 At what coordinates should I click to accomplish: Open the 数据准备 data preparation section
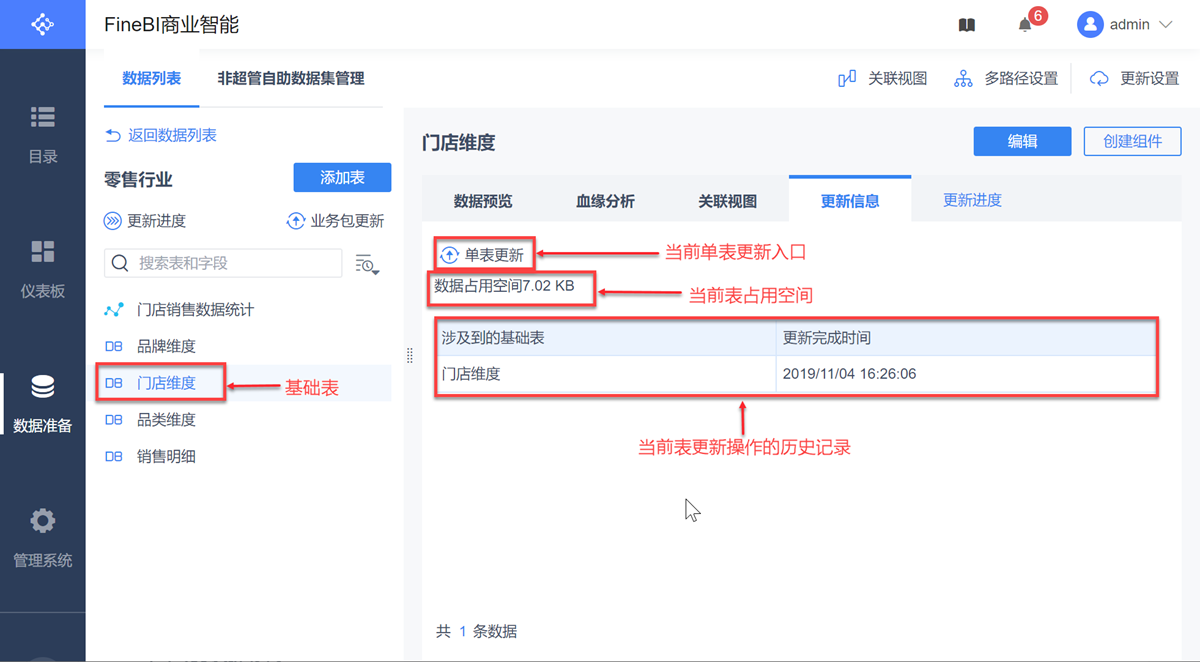tap(43, 404)
